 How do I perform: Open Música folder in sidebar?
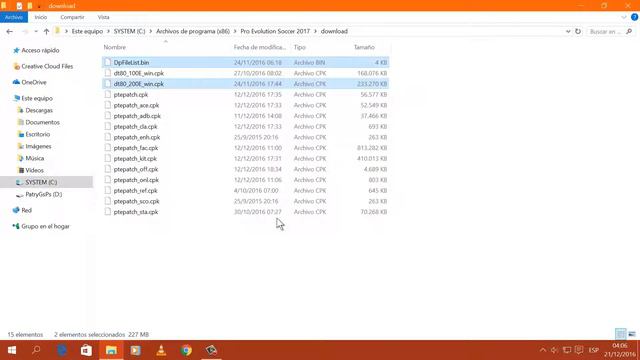[35, 158]
